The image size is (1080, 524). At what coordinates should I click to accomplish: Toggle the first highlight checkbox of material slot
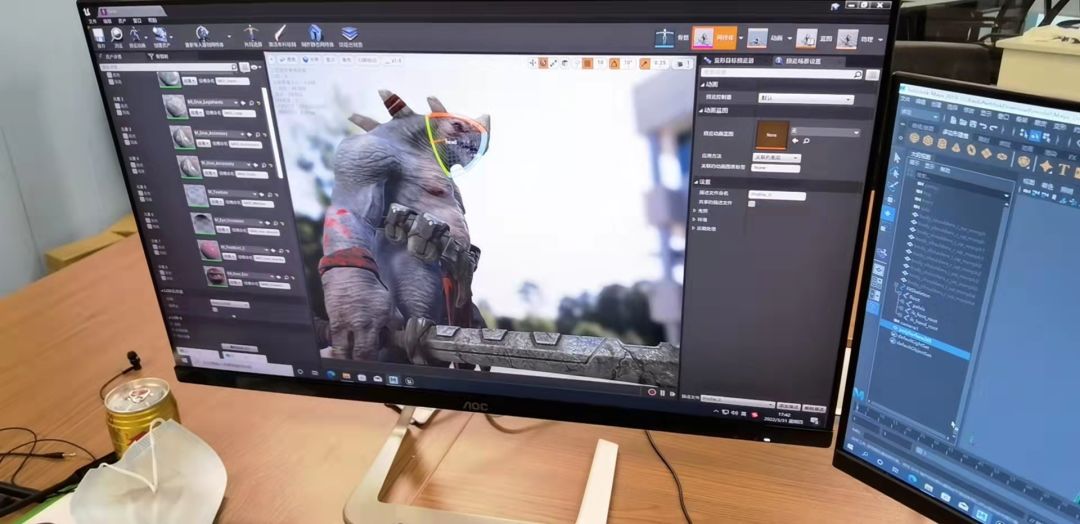108,74
